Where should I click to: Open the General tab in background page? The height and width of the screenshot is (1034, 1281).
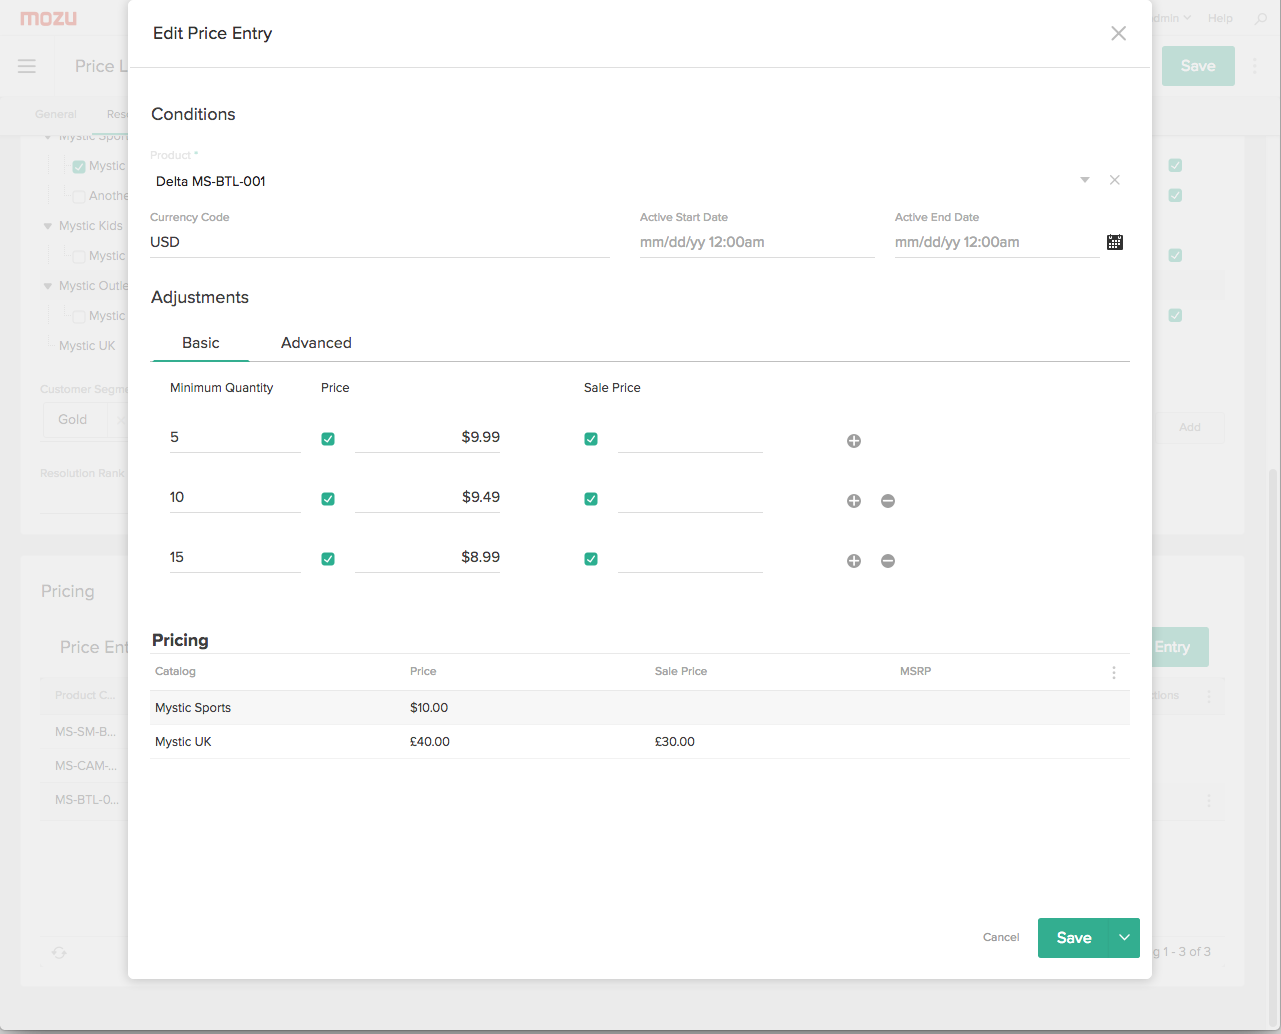point(56,114)
